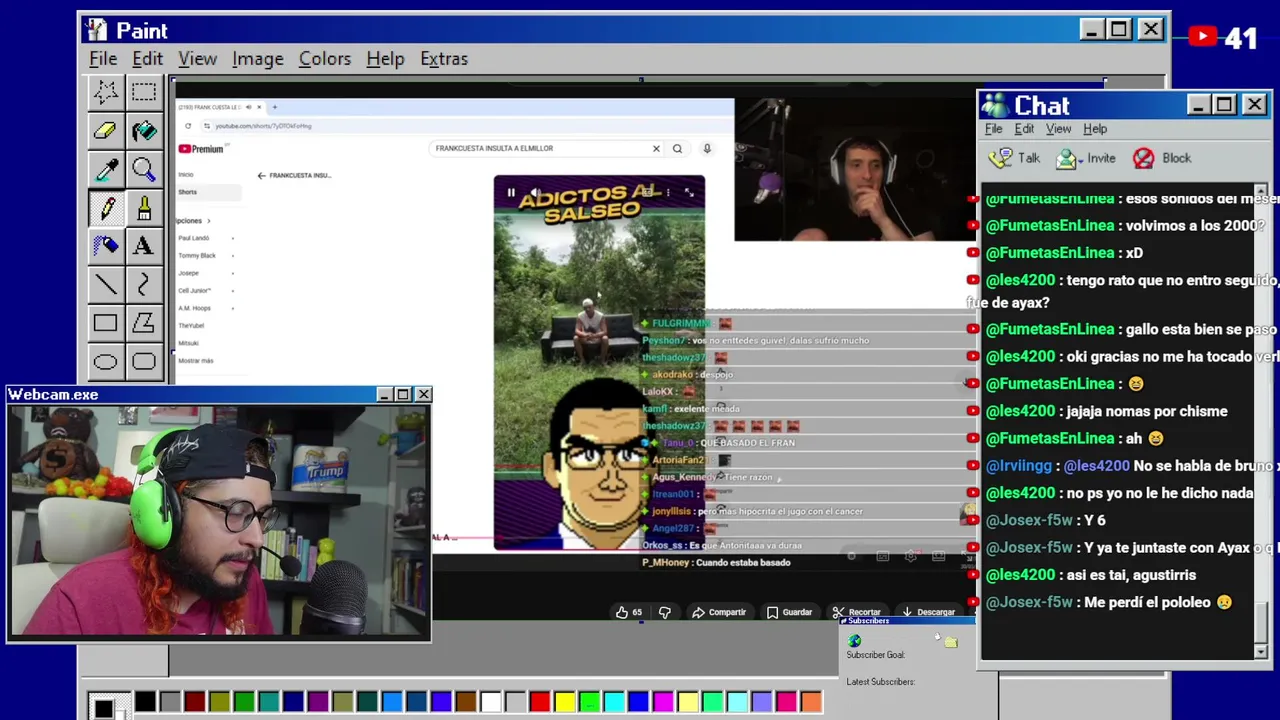The image size is (1280, 720).
Task: Click the voice search microphone icon
Action: click(x=707, y=148)
